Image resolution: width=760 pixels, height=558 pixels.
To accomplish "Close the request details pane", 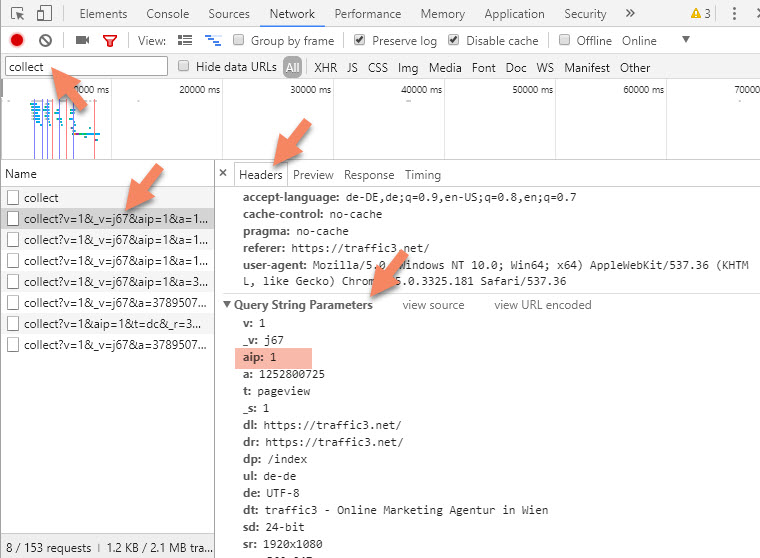I will tap(223, 174).
